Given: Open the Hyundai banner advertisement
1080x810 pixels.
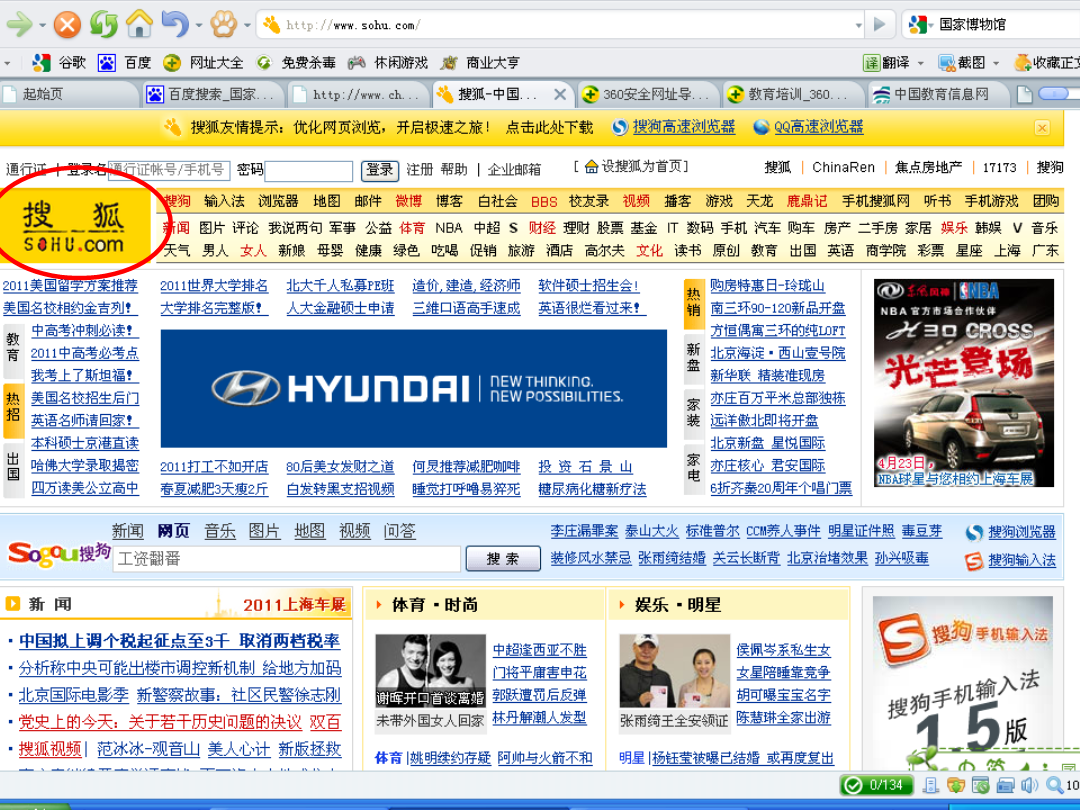Looking at the screenshot, I should click(413, 388).
